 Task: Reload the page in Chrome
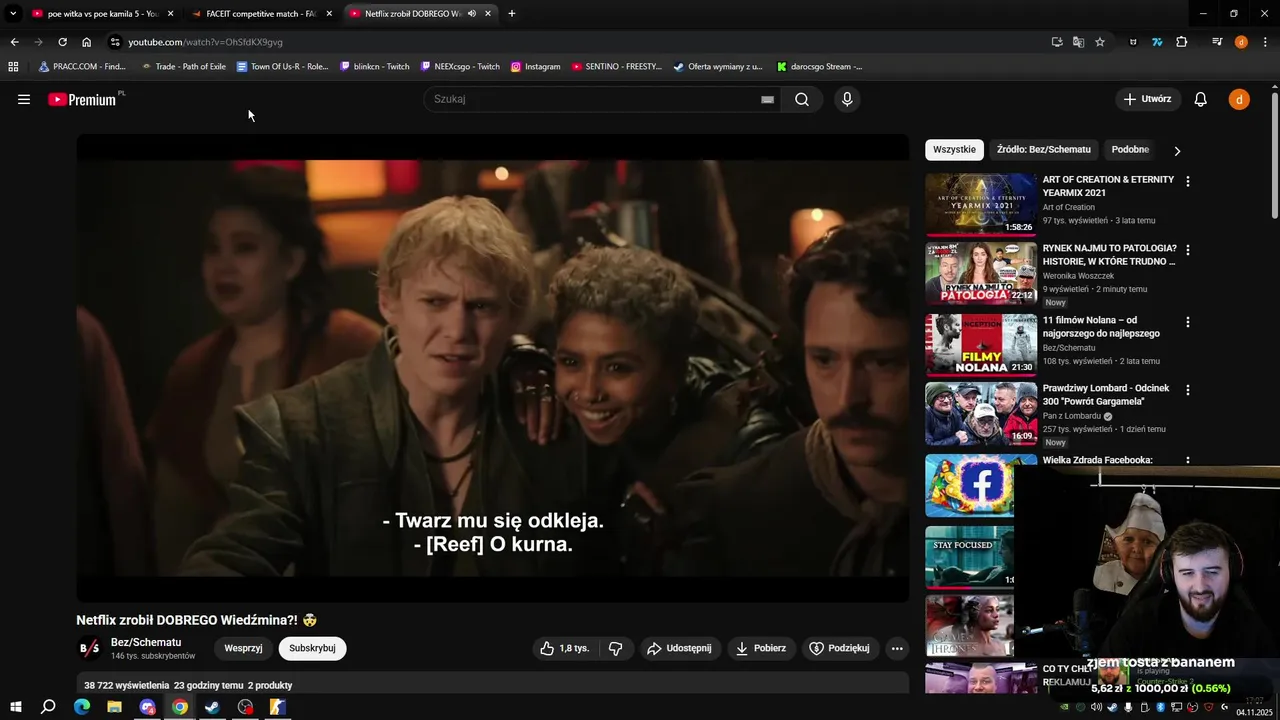point(62,42)
